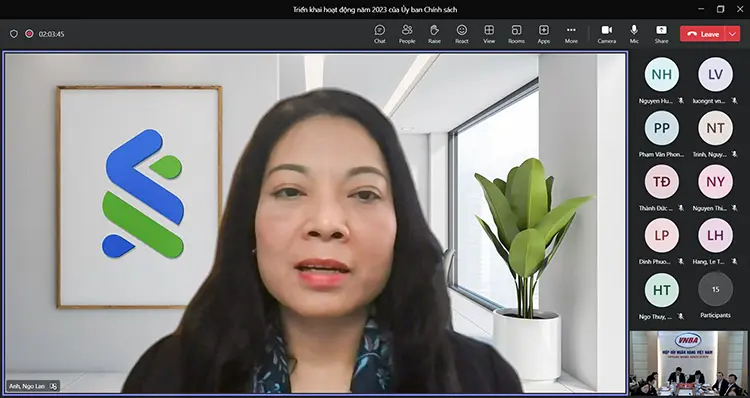
Task: Select the LP Dinh Phuong avatar
Action: [x=662, y=235]
